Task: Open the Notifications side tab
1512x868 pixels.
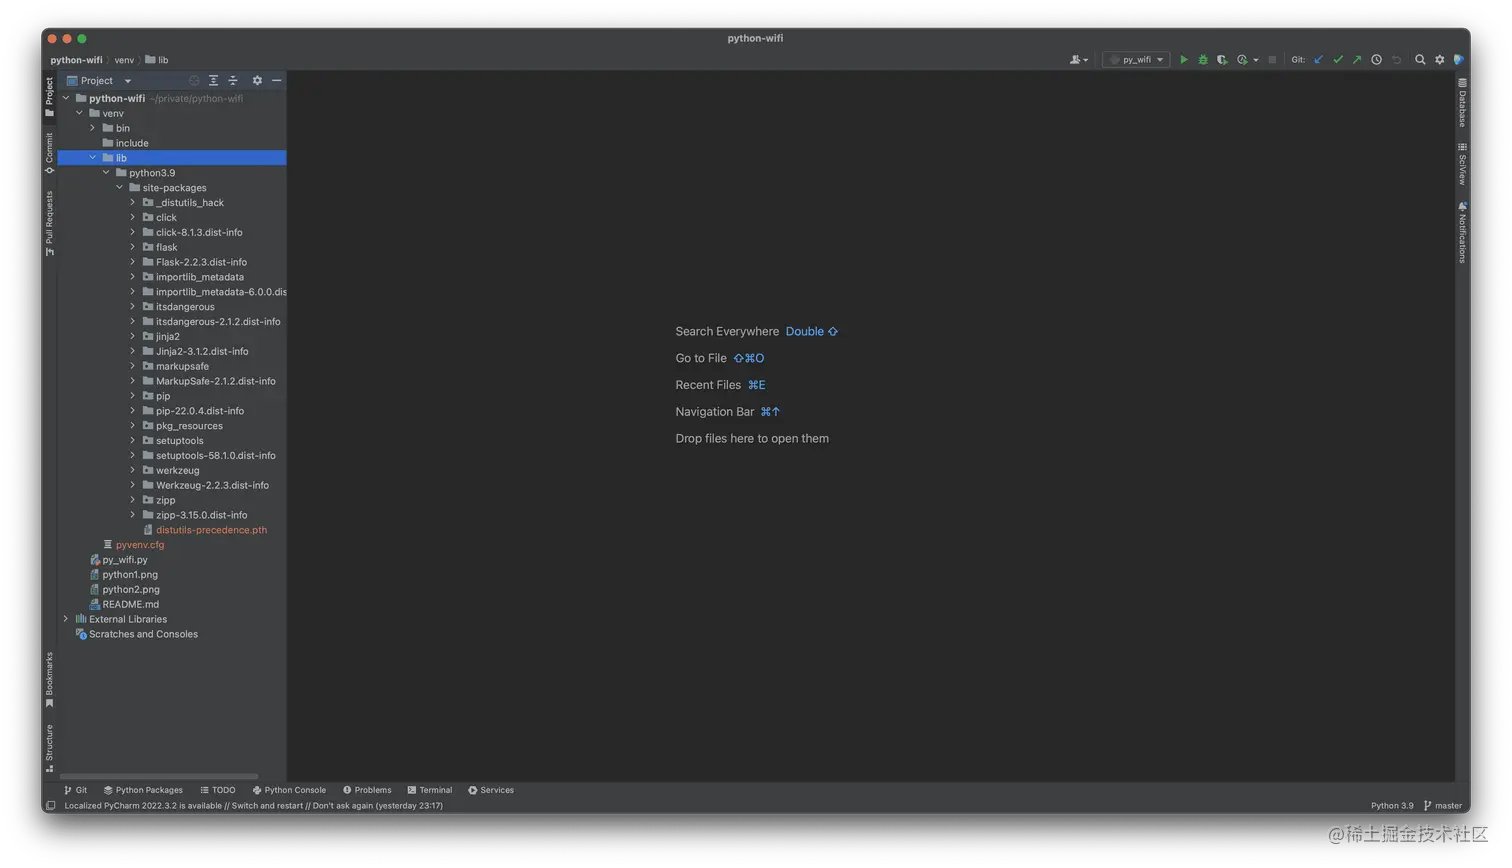Action: coord(1462,232)
